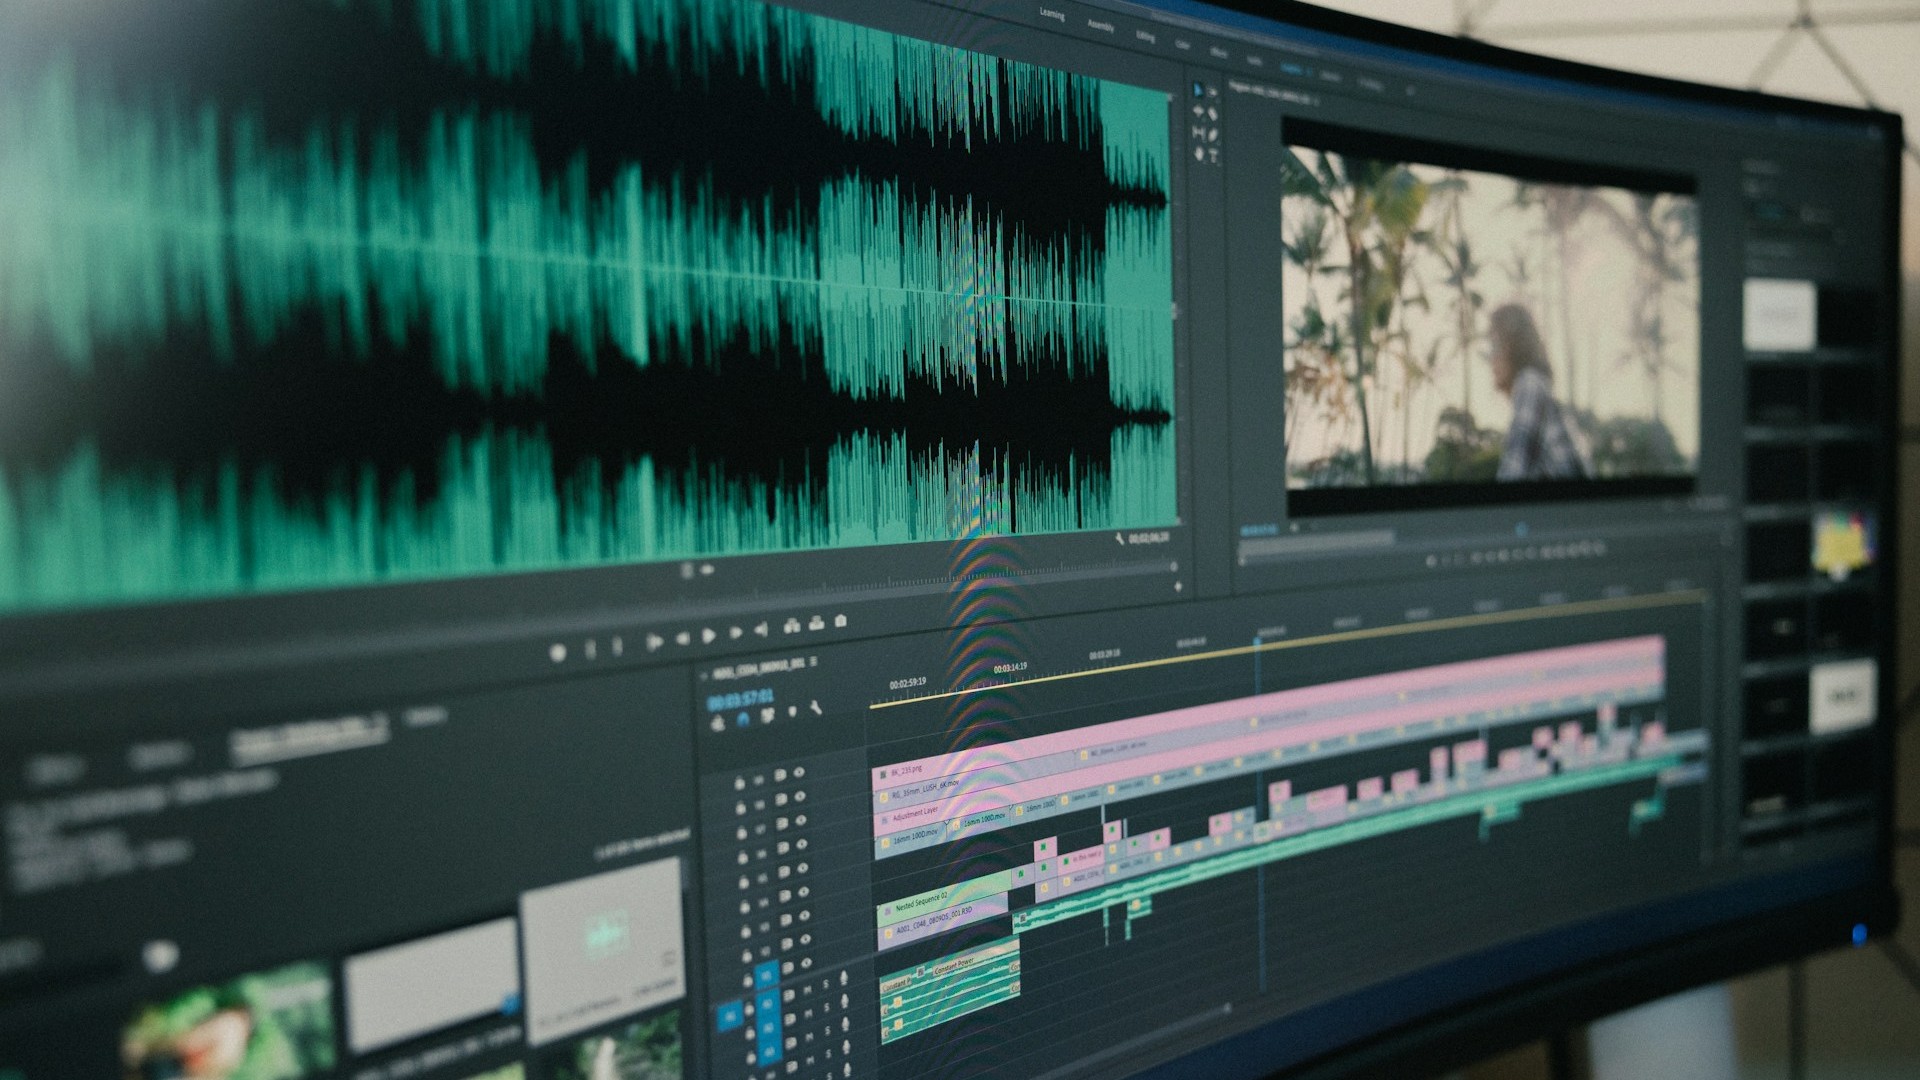Image resolution: width=1920 pixels, height=1080 pixels.
Task: Click the blue timeline playhead timecode
Action: click(740, 698)
